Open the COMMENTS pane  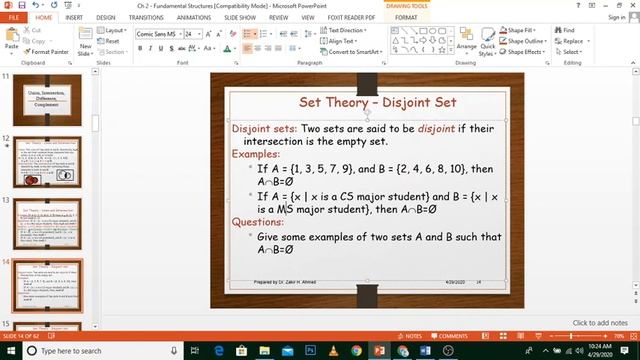coord(449,336)
